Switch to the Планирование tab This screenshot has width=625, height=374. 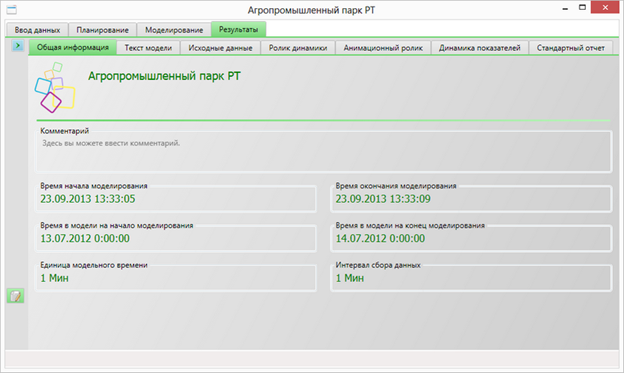[x=102, y=30]
